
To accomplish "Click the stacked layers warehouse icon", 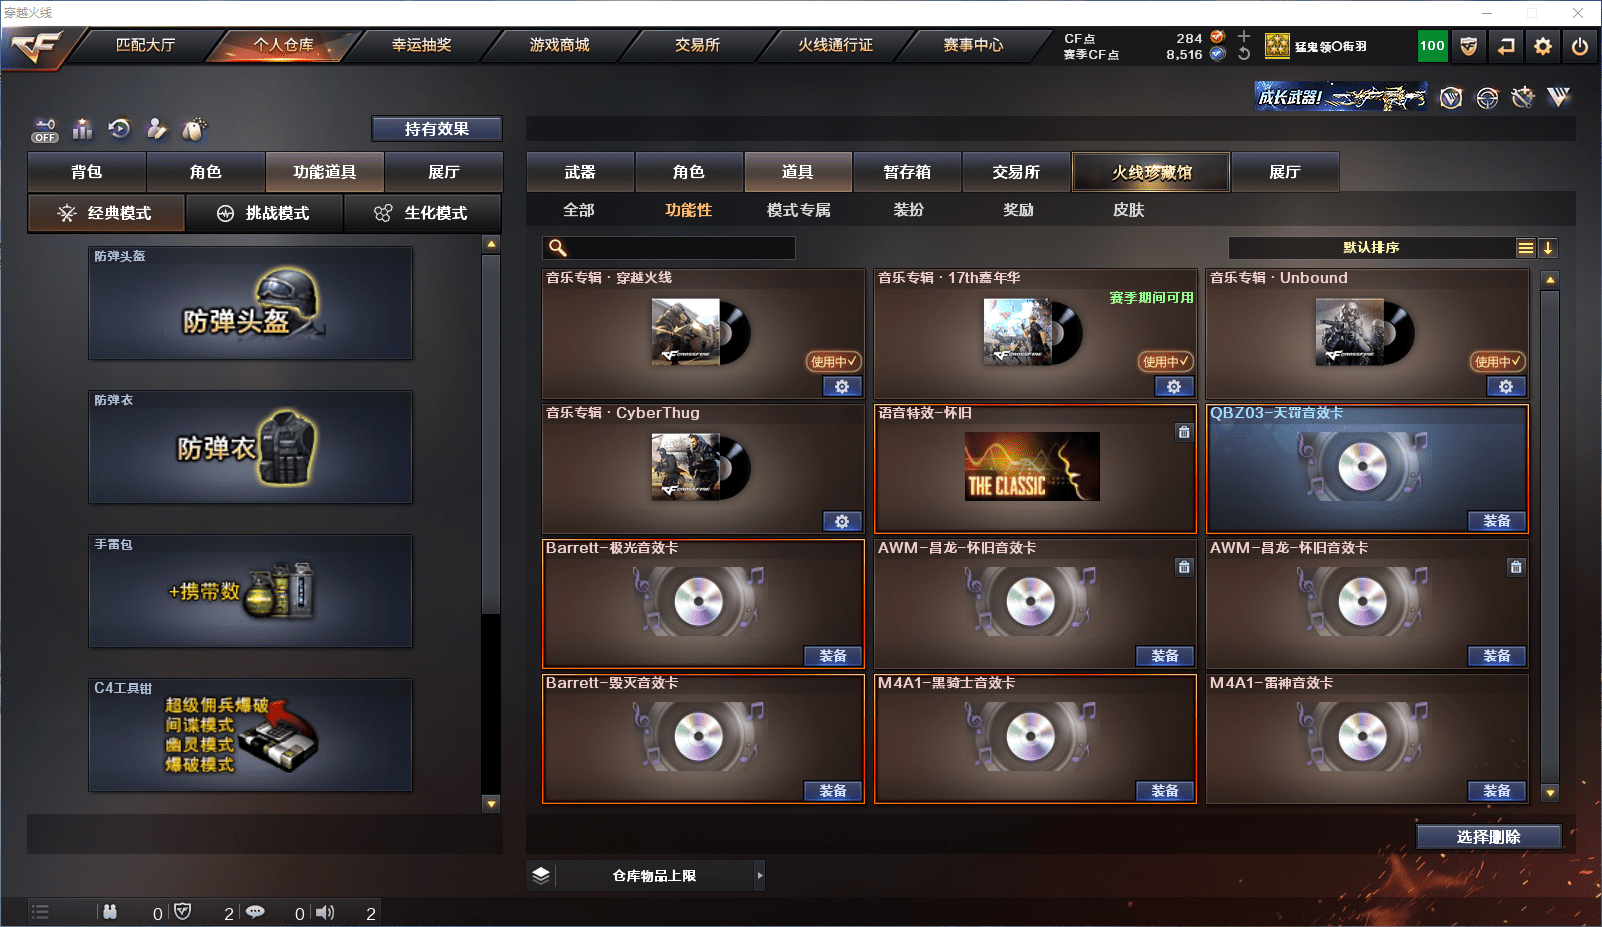I will tap(541, 875).
